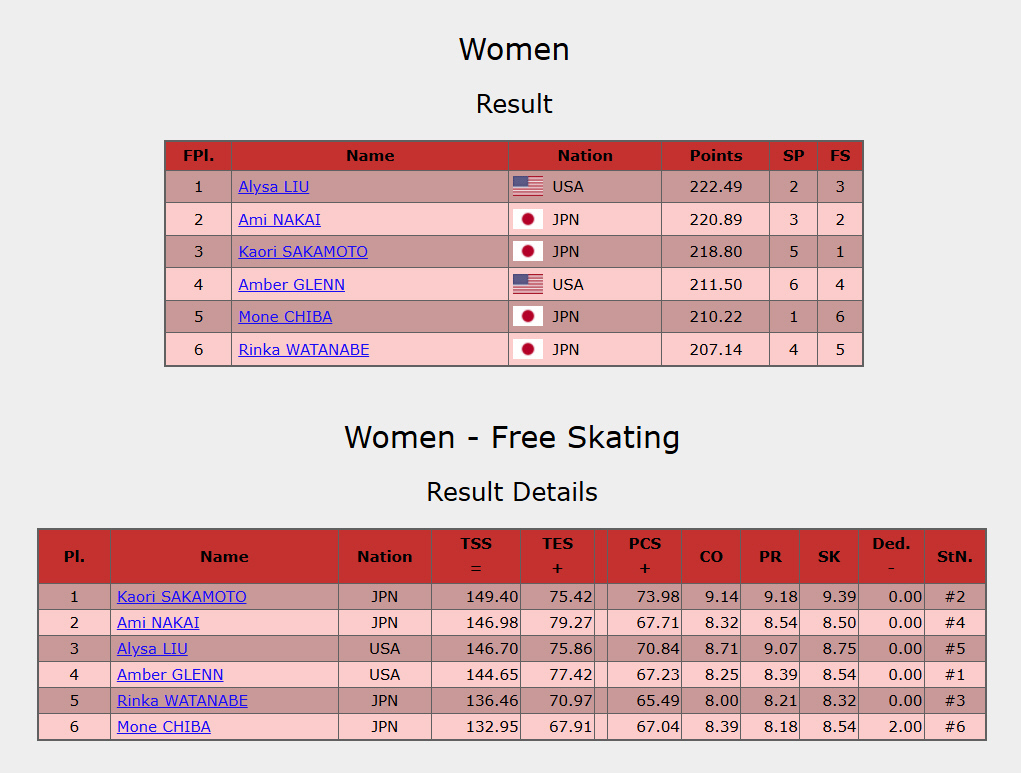The height and width of the screenshot is (773, 1021).
Task: Click the Ded. column header
Action: coord(890,556)
